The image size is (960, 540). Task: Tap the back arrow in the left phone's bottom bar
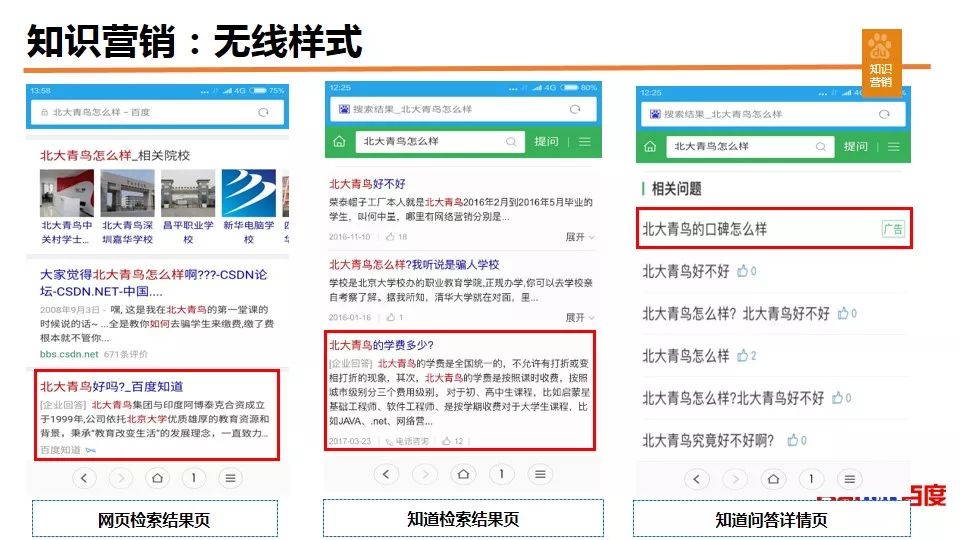(x=84, y=478)
